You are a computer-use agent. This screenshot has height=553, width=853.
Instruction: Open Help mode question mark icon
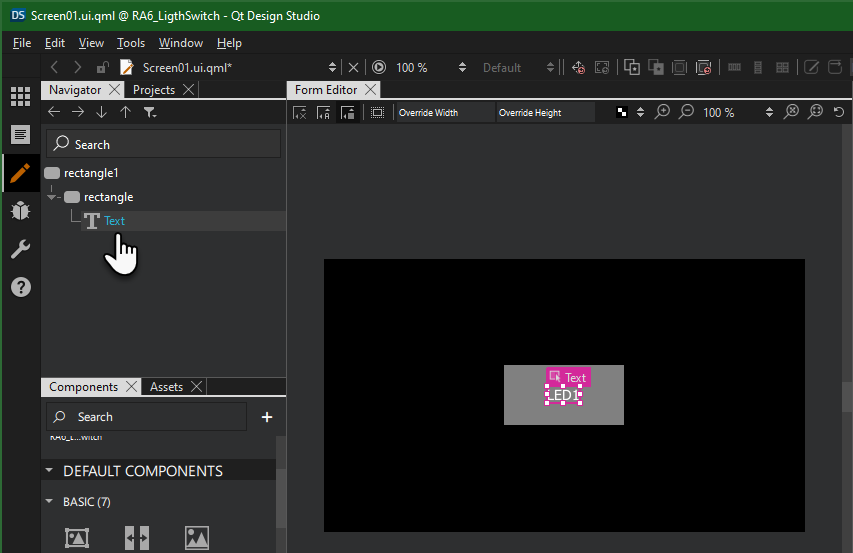click(20, 287)
